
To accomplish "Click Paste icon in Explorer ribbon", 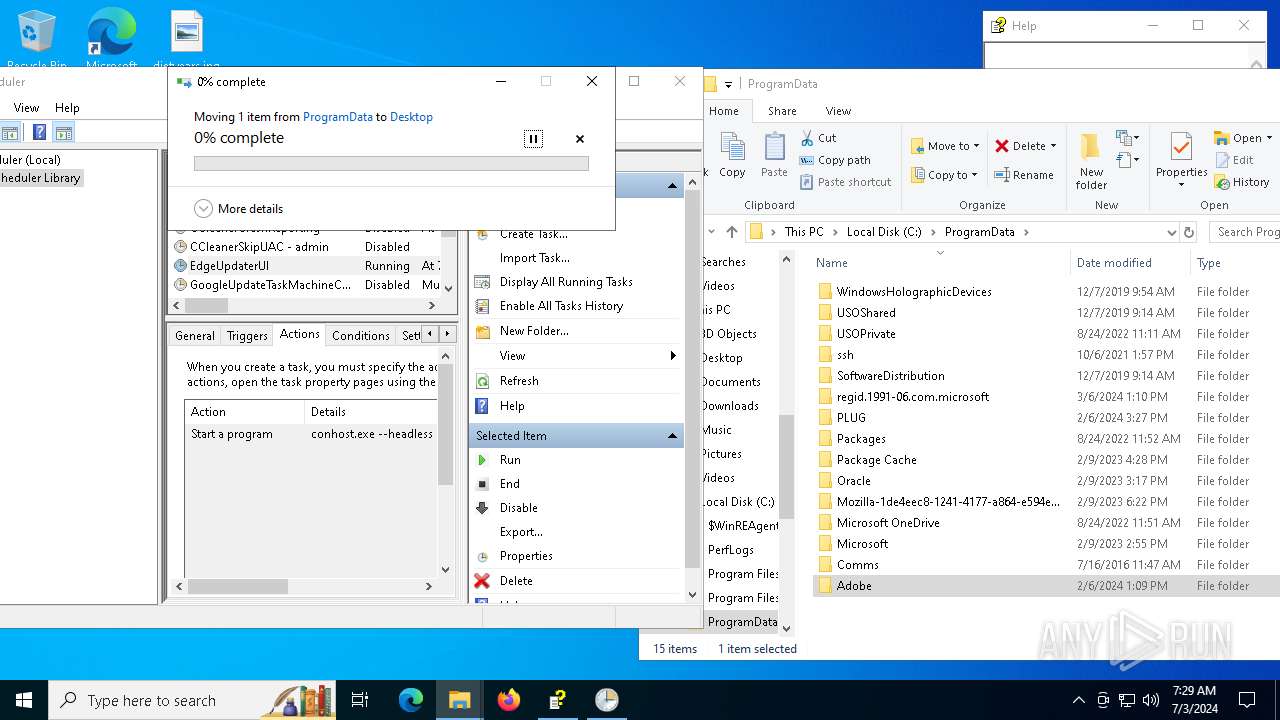I will pos(774,155).
